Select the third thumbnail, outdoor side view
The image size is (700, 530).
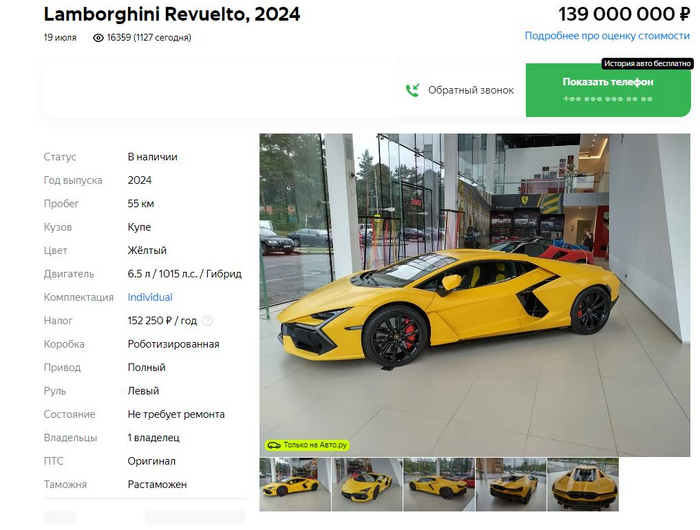coord(439,484)
